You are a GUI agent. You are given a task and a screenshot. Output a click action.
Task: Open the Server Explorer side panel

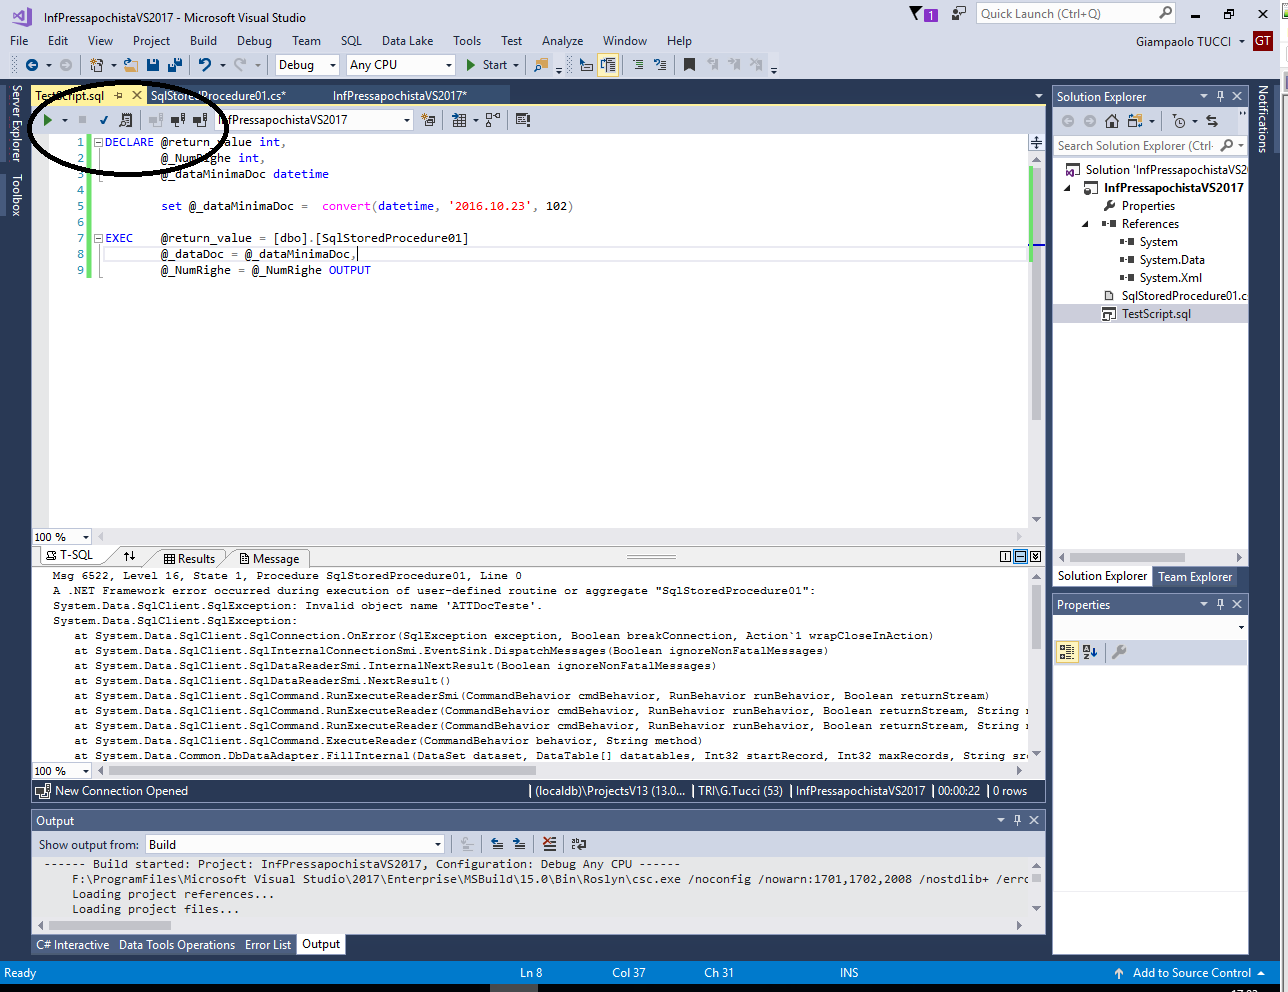[16, 123]
